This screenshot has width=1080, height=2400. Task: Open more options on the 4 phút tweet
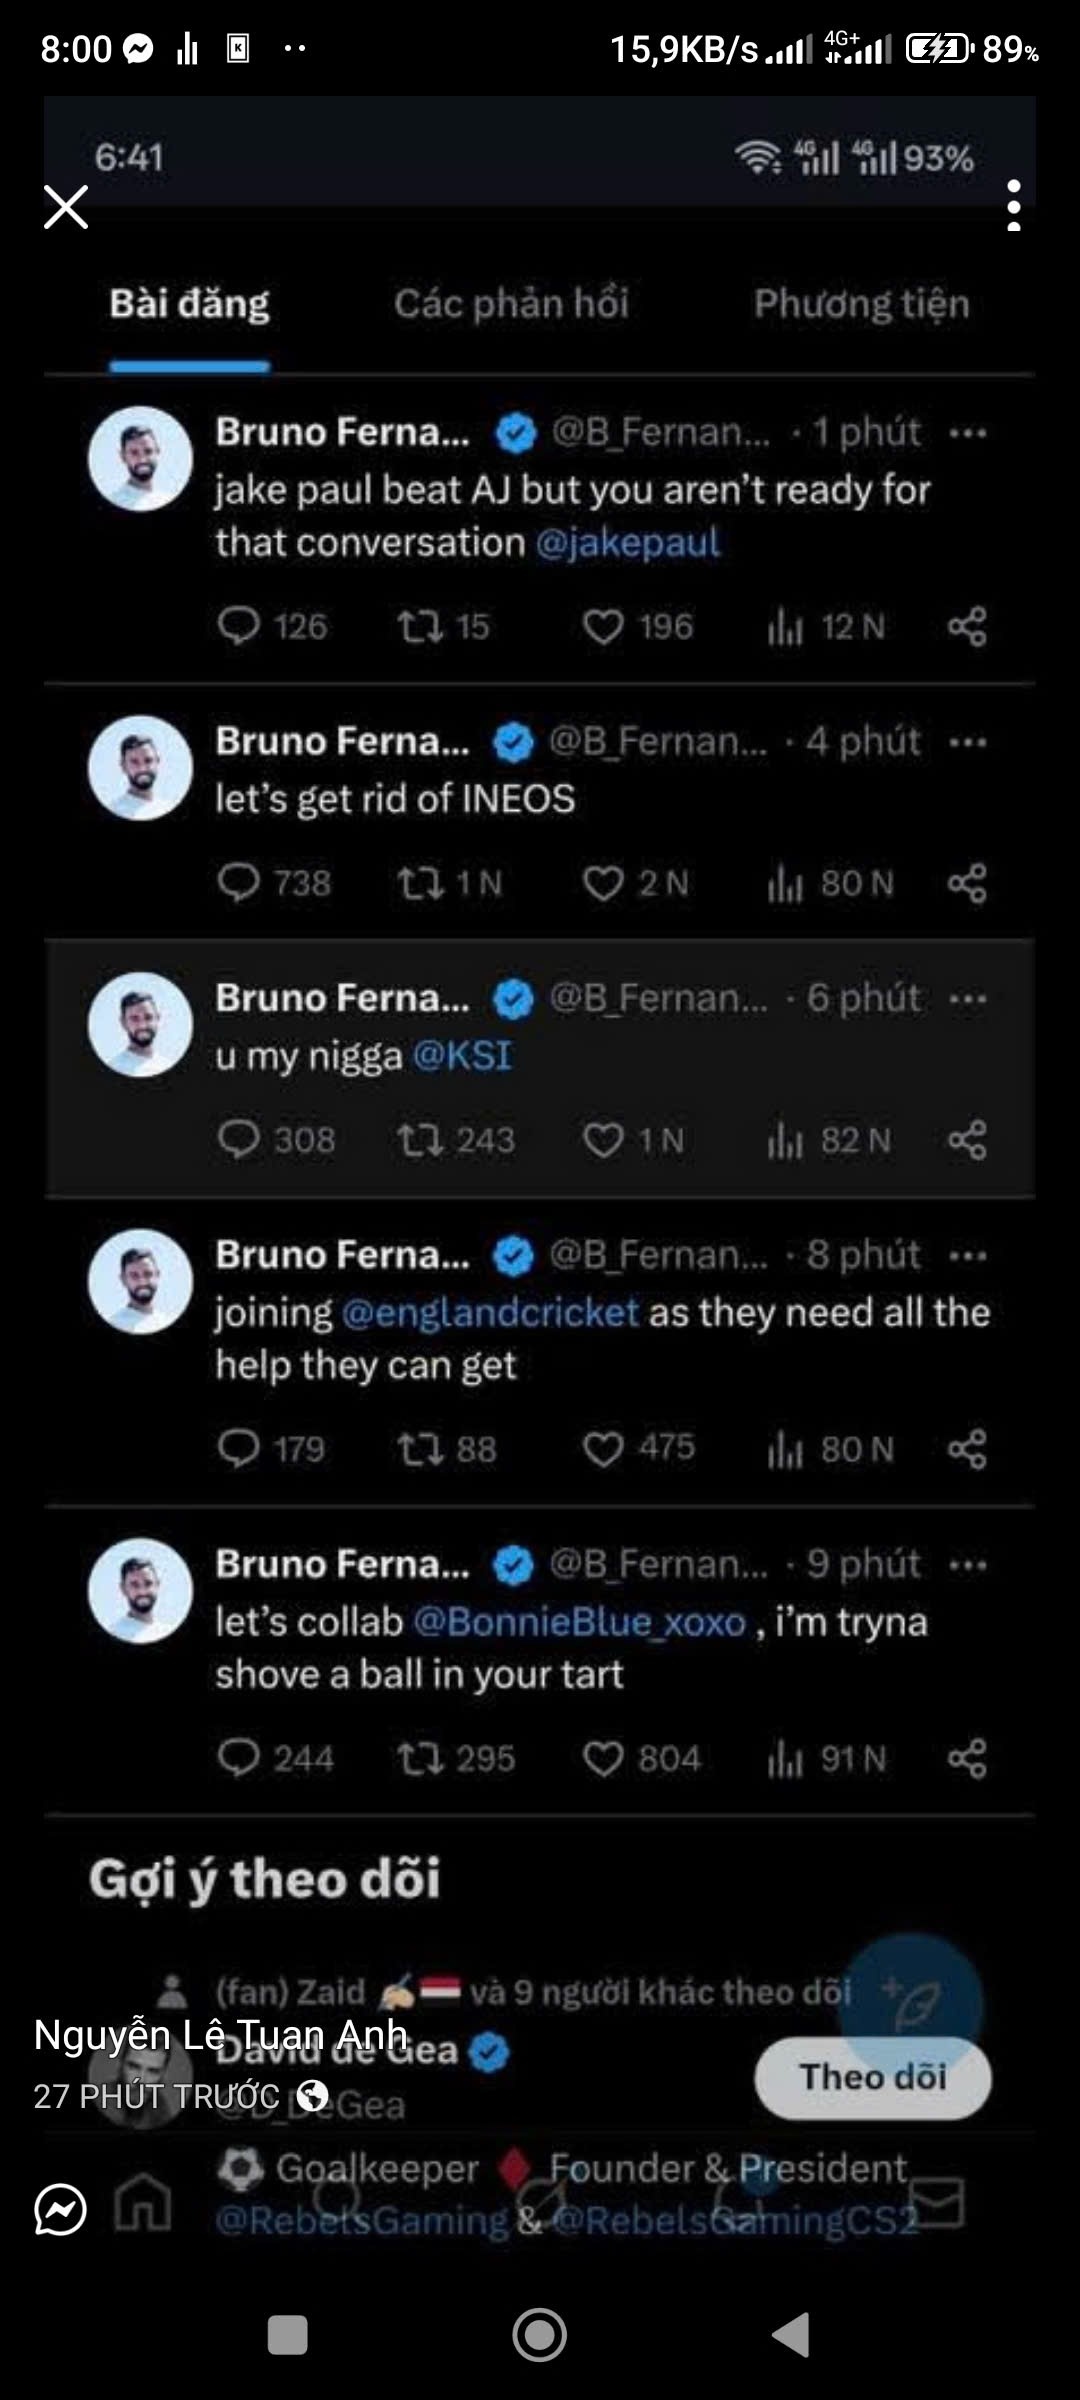click(967, 742)
